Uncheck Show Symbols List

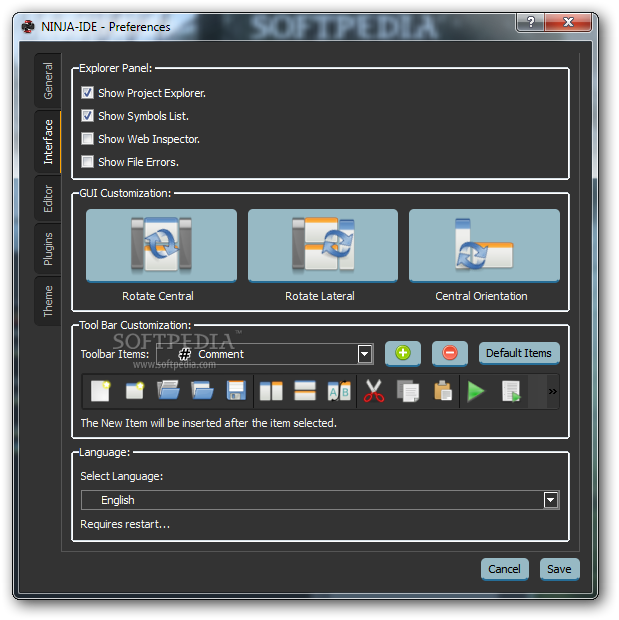coord(87,116)
